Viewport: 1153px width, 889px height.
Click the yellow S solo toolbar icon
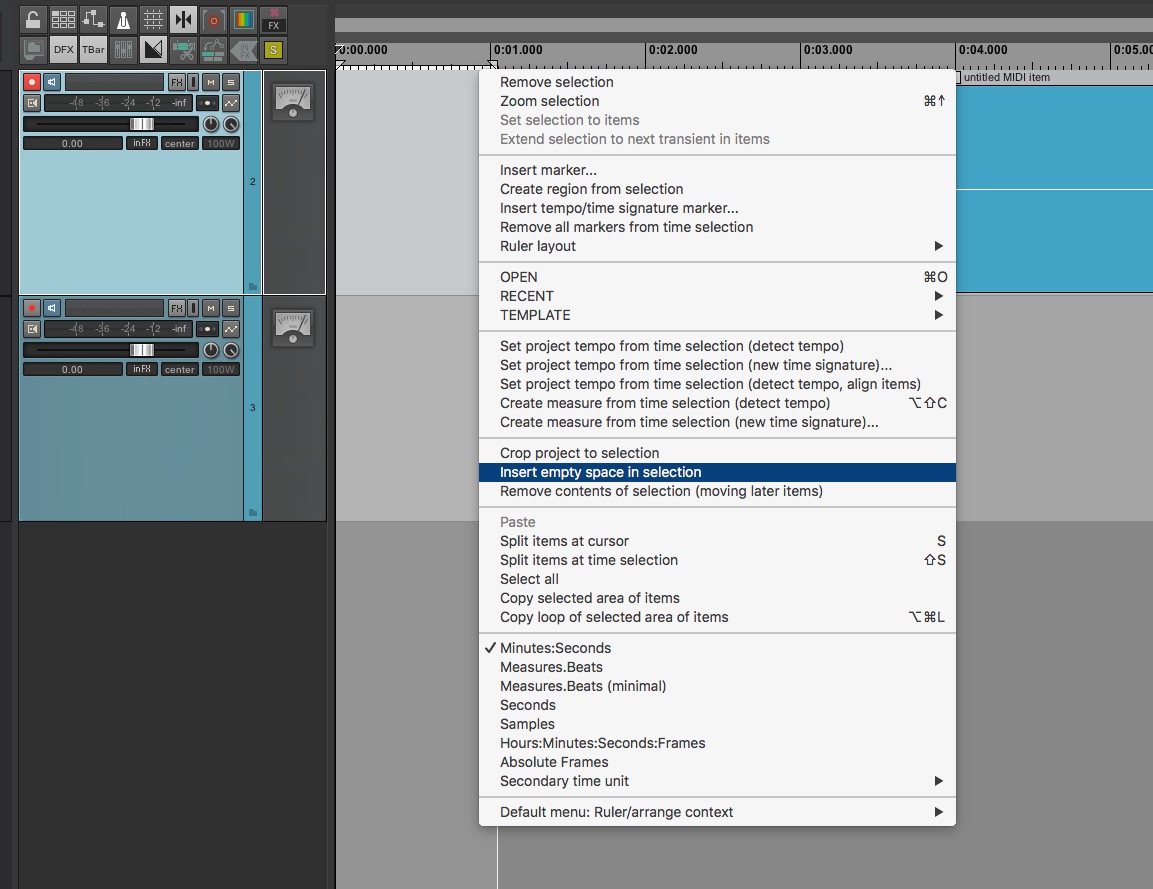click(274, 49)
